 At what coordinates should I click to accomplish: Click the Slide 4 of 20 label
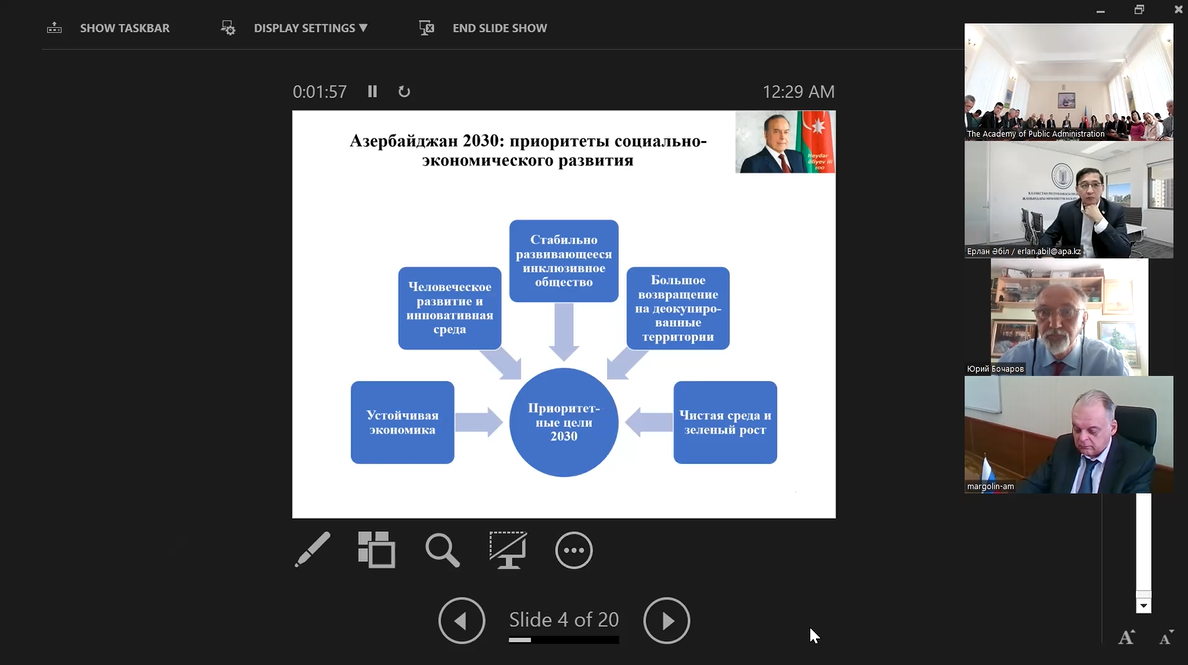click(x=563, y=620)
